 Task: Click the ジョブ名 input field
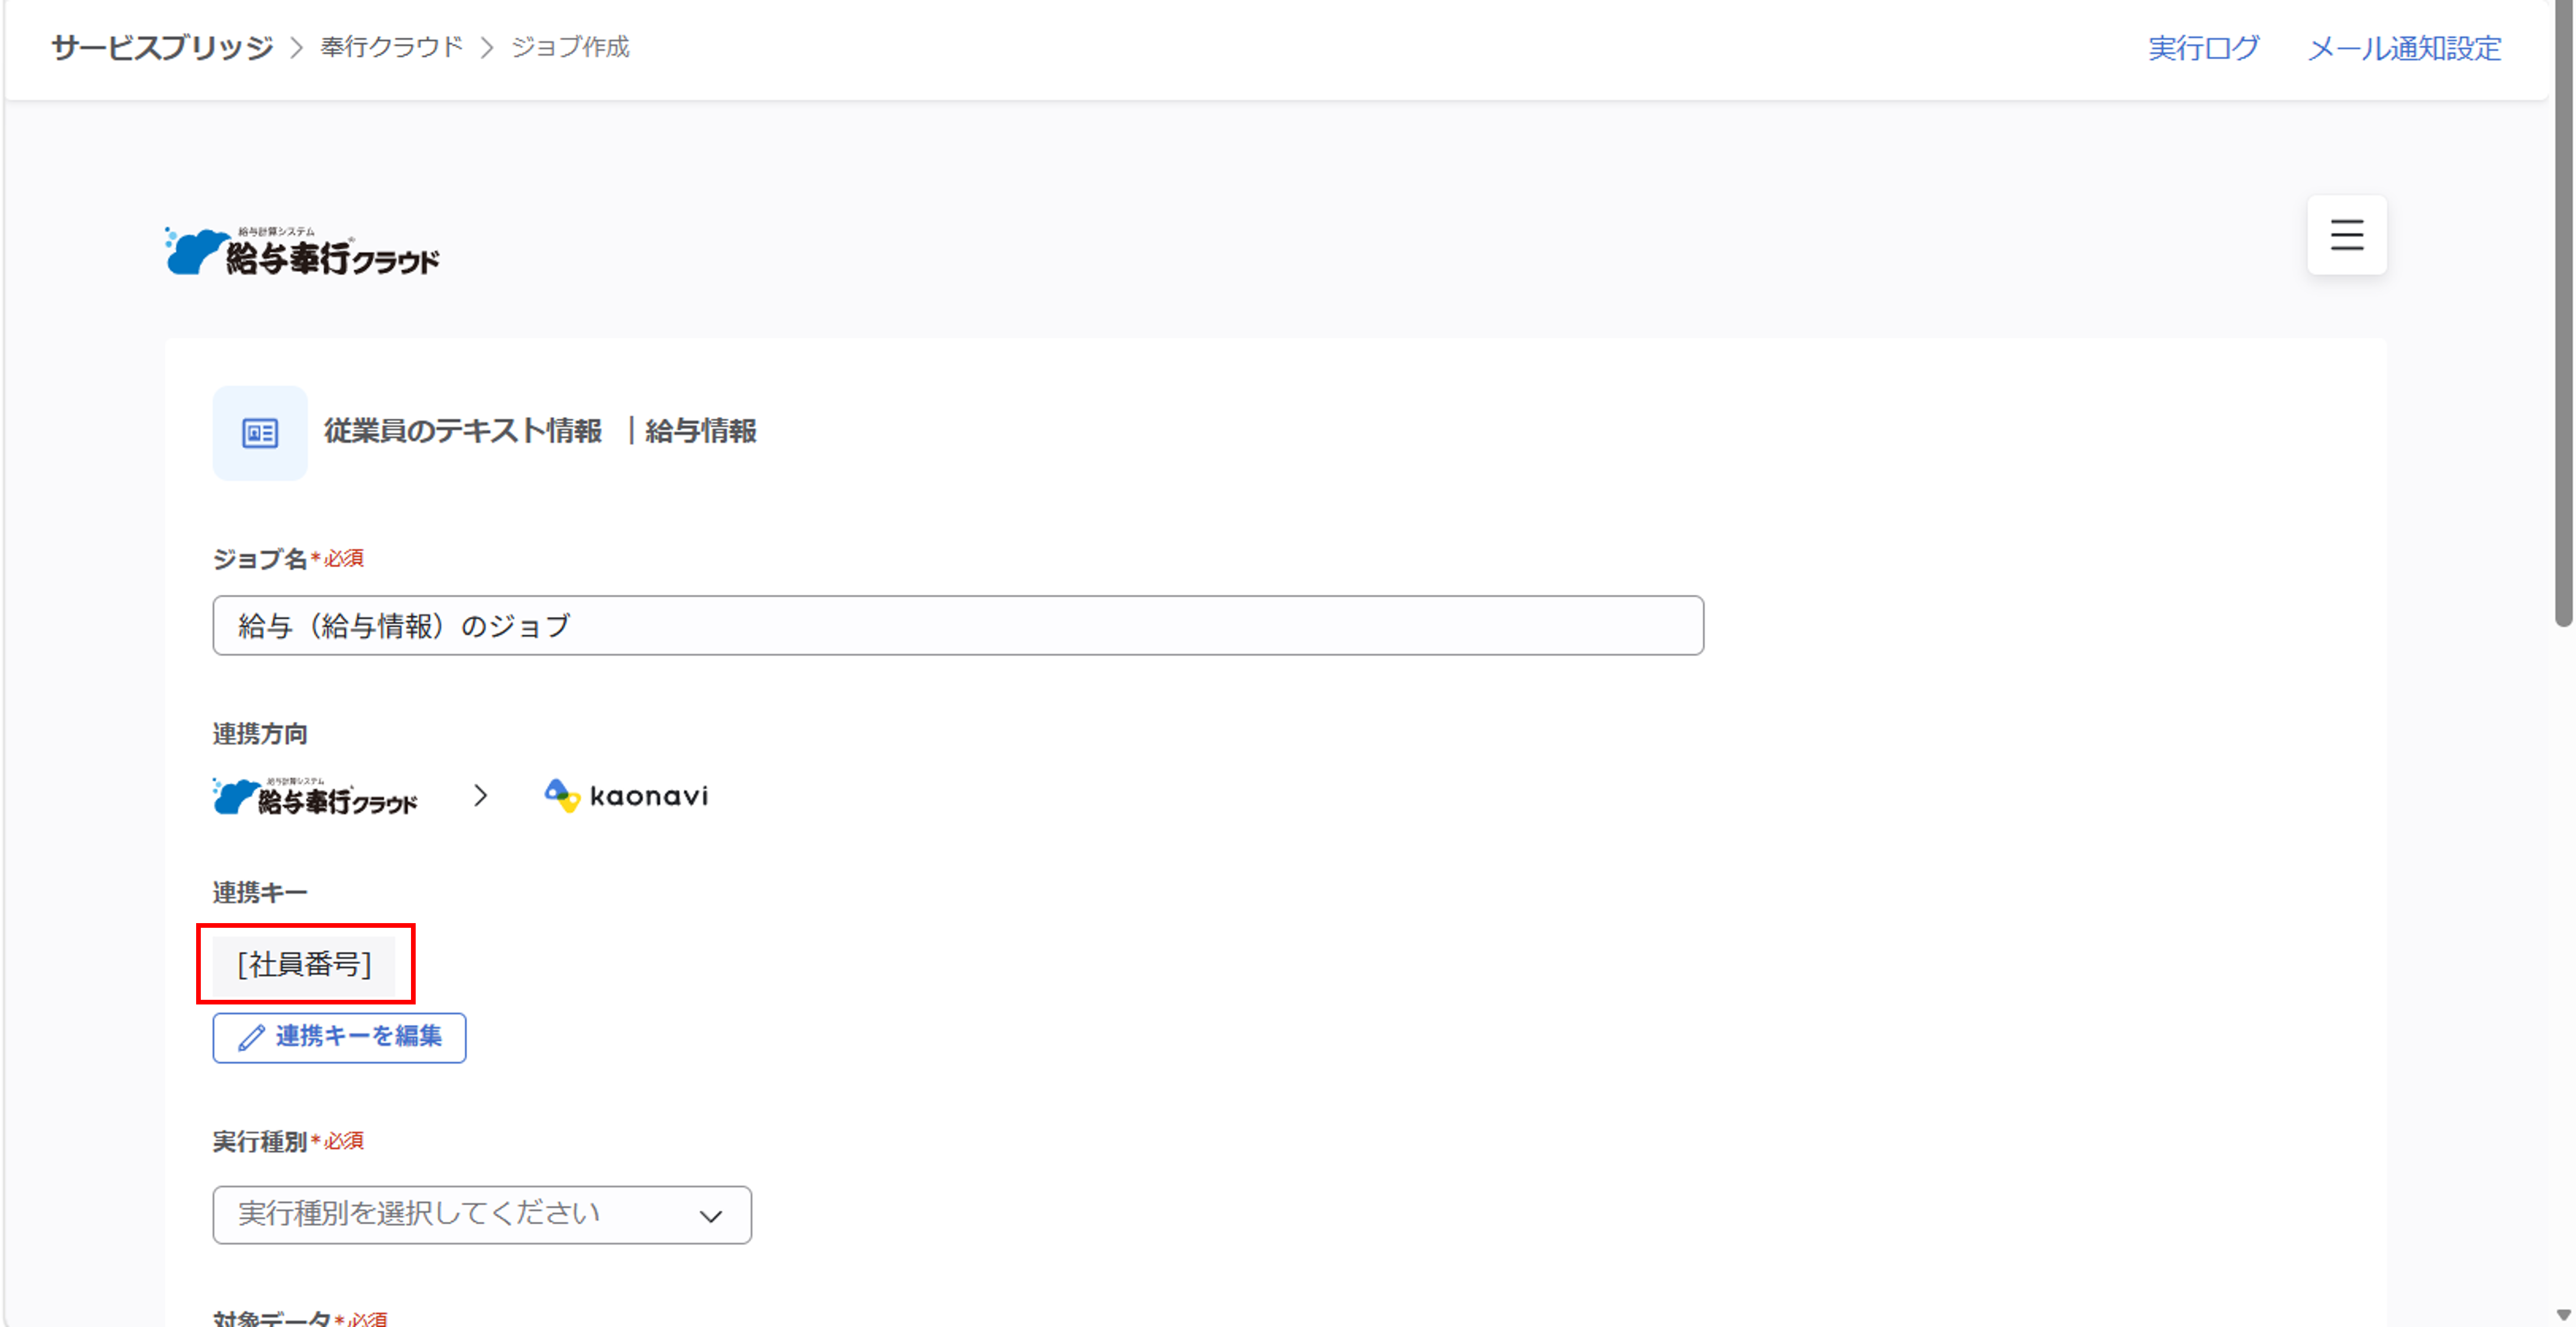(x=958, y=626)
